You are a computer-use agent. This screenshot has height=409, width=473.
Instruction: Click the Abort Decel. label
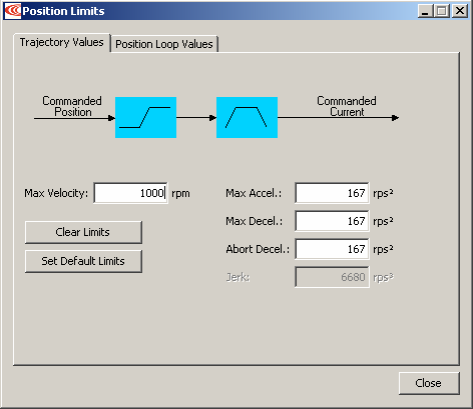click(258, 249)
